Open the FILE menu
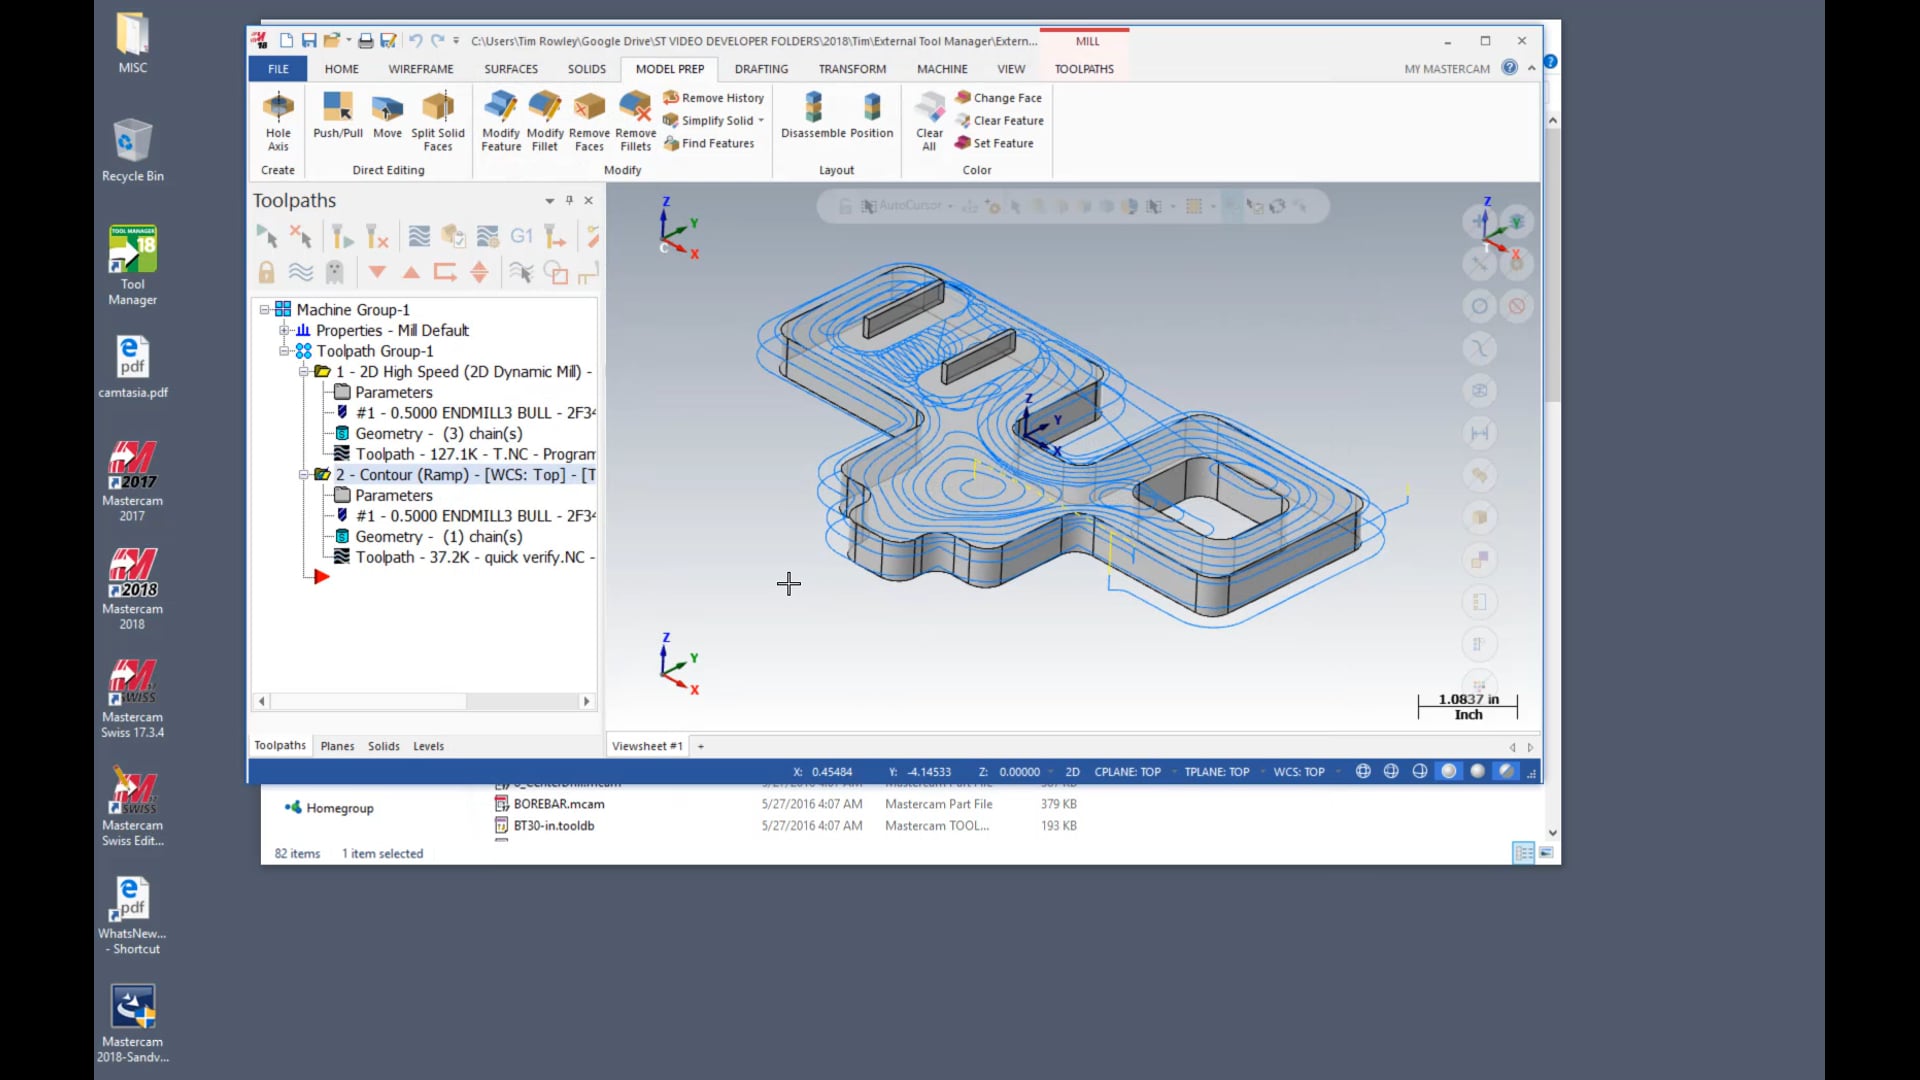The height and width of the screenshot is (1080, 1920). (x=278, y=69)
